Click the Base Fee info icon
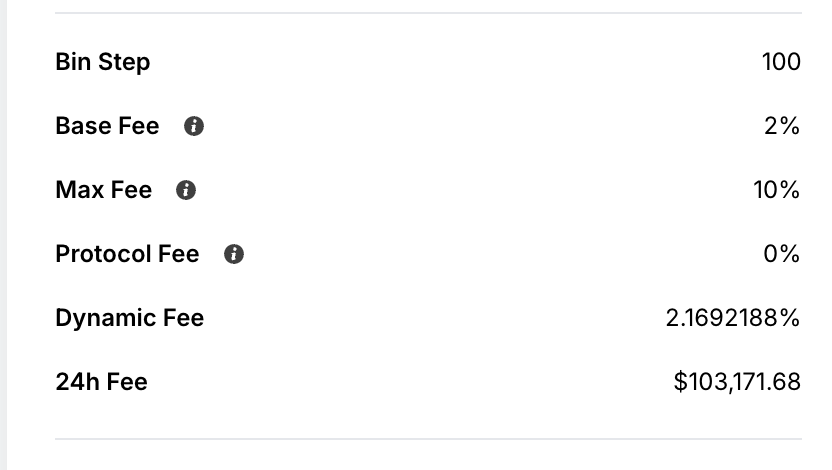This screenshot has width=832, height=470. pyautogui.click(x=194, y=127)
